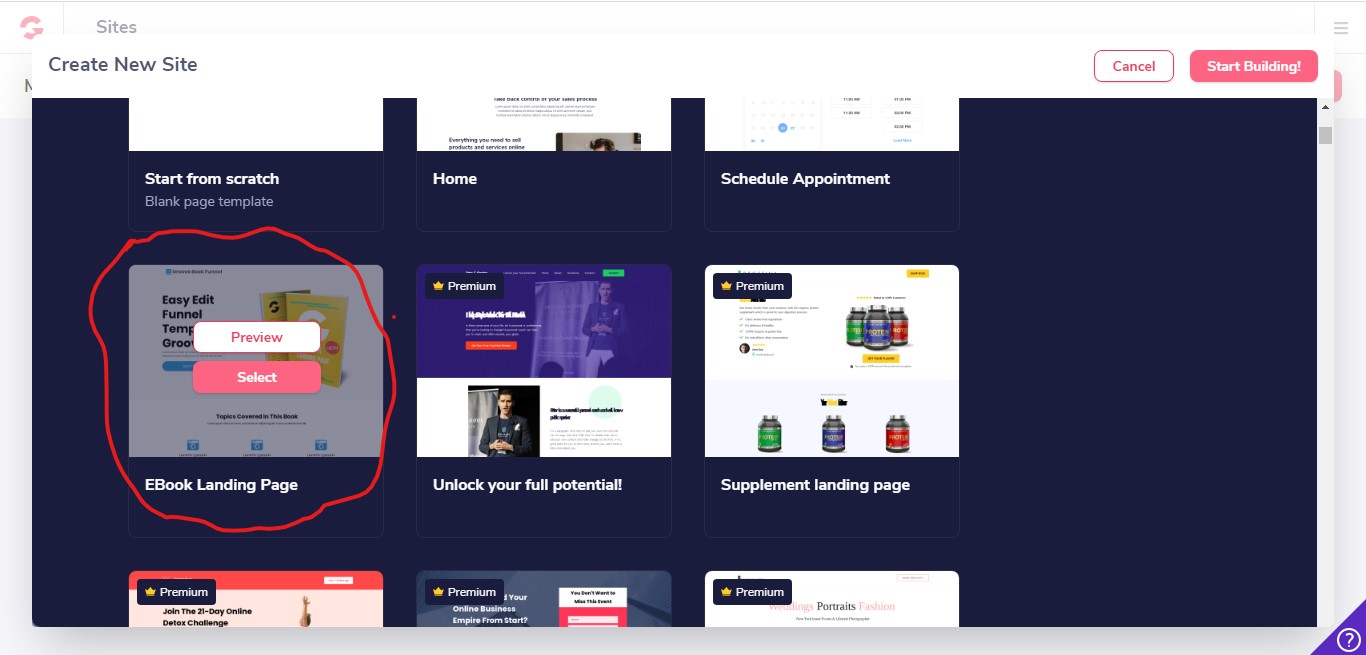Cancel creating the new site
The image size is (1366, 655).
[x=1134, y=66]
